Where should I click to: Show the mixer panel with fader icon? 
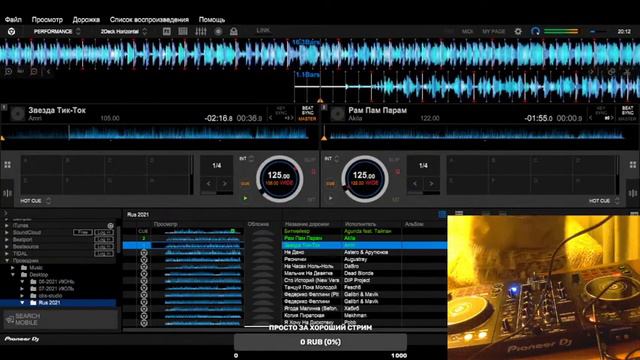point(200,31)
